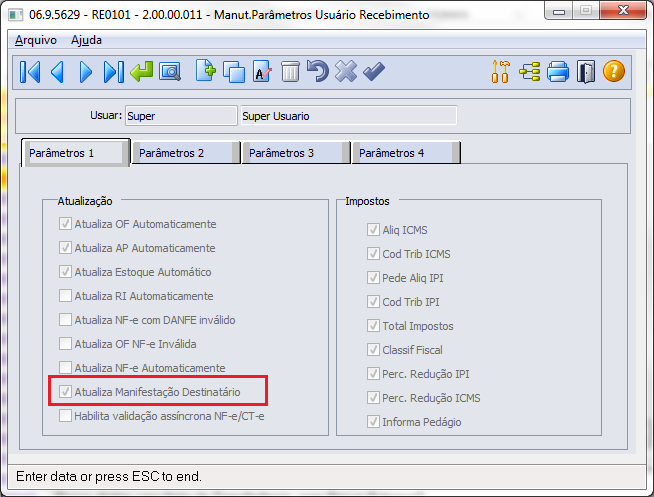Undo changes with curved arrow icon

[318, 71]
